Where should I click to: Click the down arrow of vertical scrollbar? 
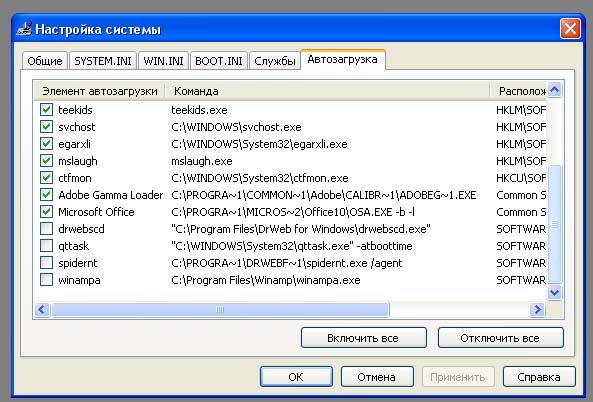(554, 292)
